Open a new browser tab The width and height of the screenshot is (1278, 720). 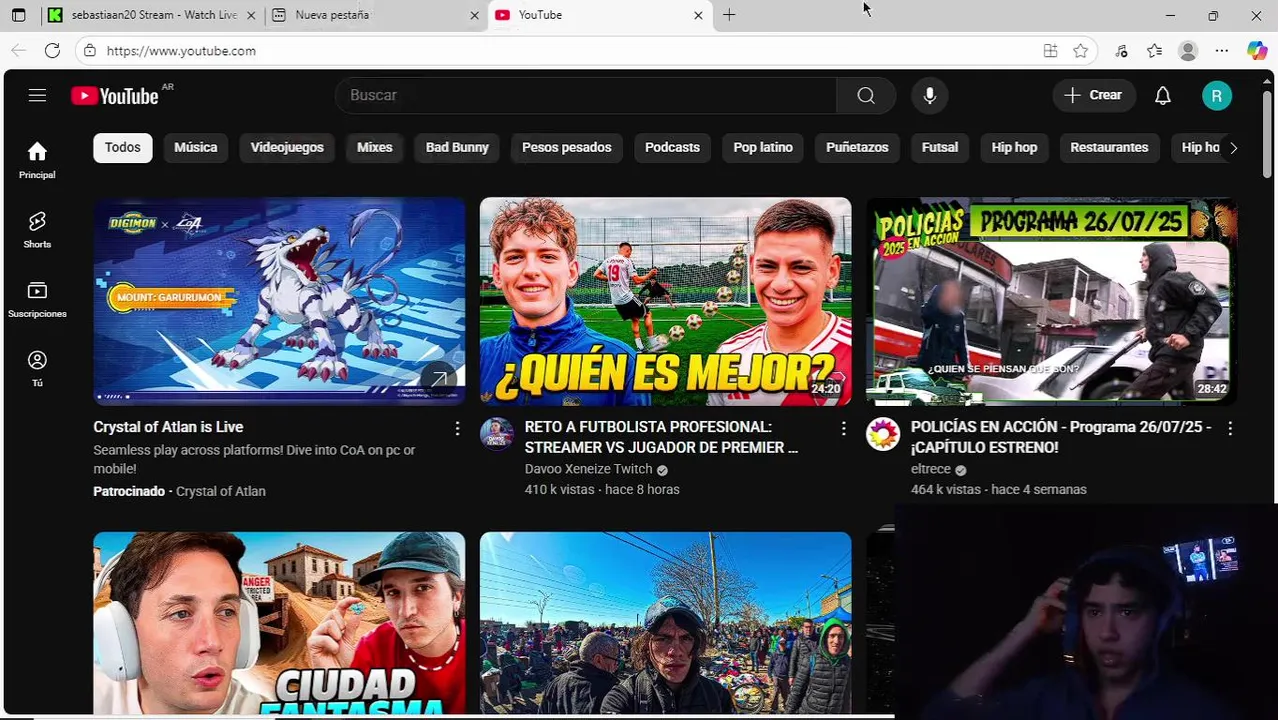[729, 15]
